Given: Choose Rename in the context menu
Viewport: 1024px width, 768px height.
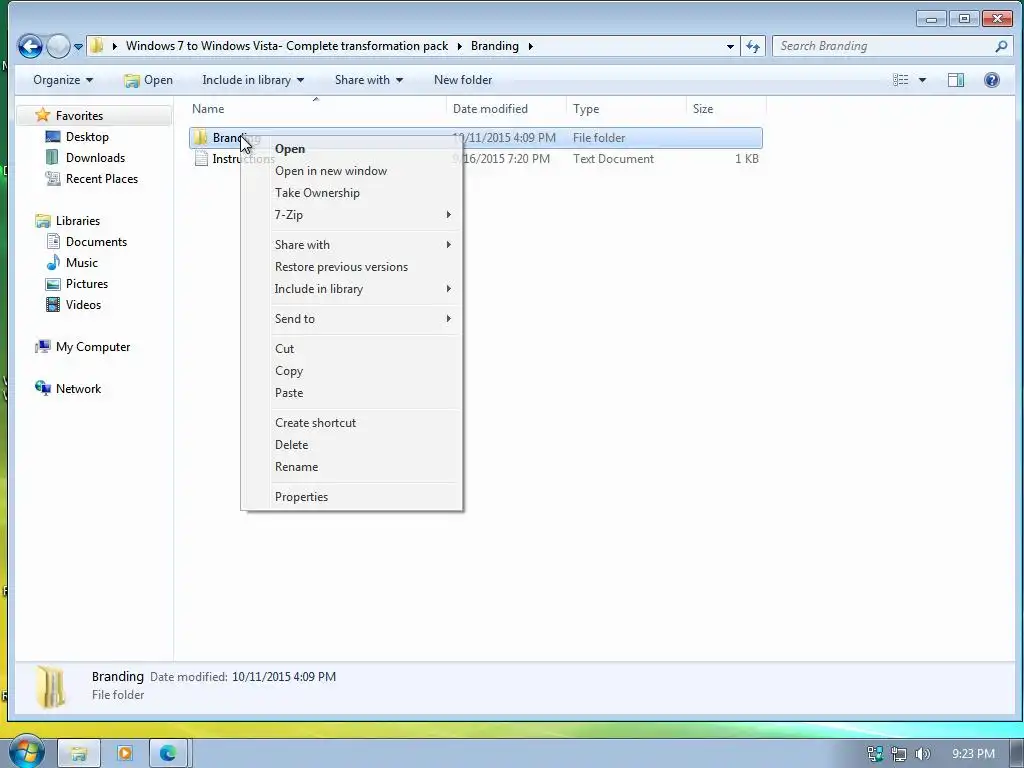Looking at the screenshot, I should (352, 467).
